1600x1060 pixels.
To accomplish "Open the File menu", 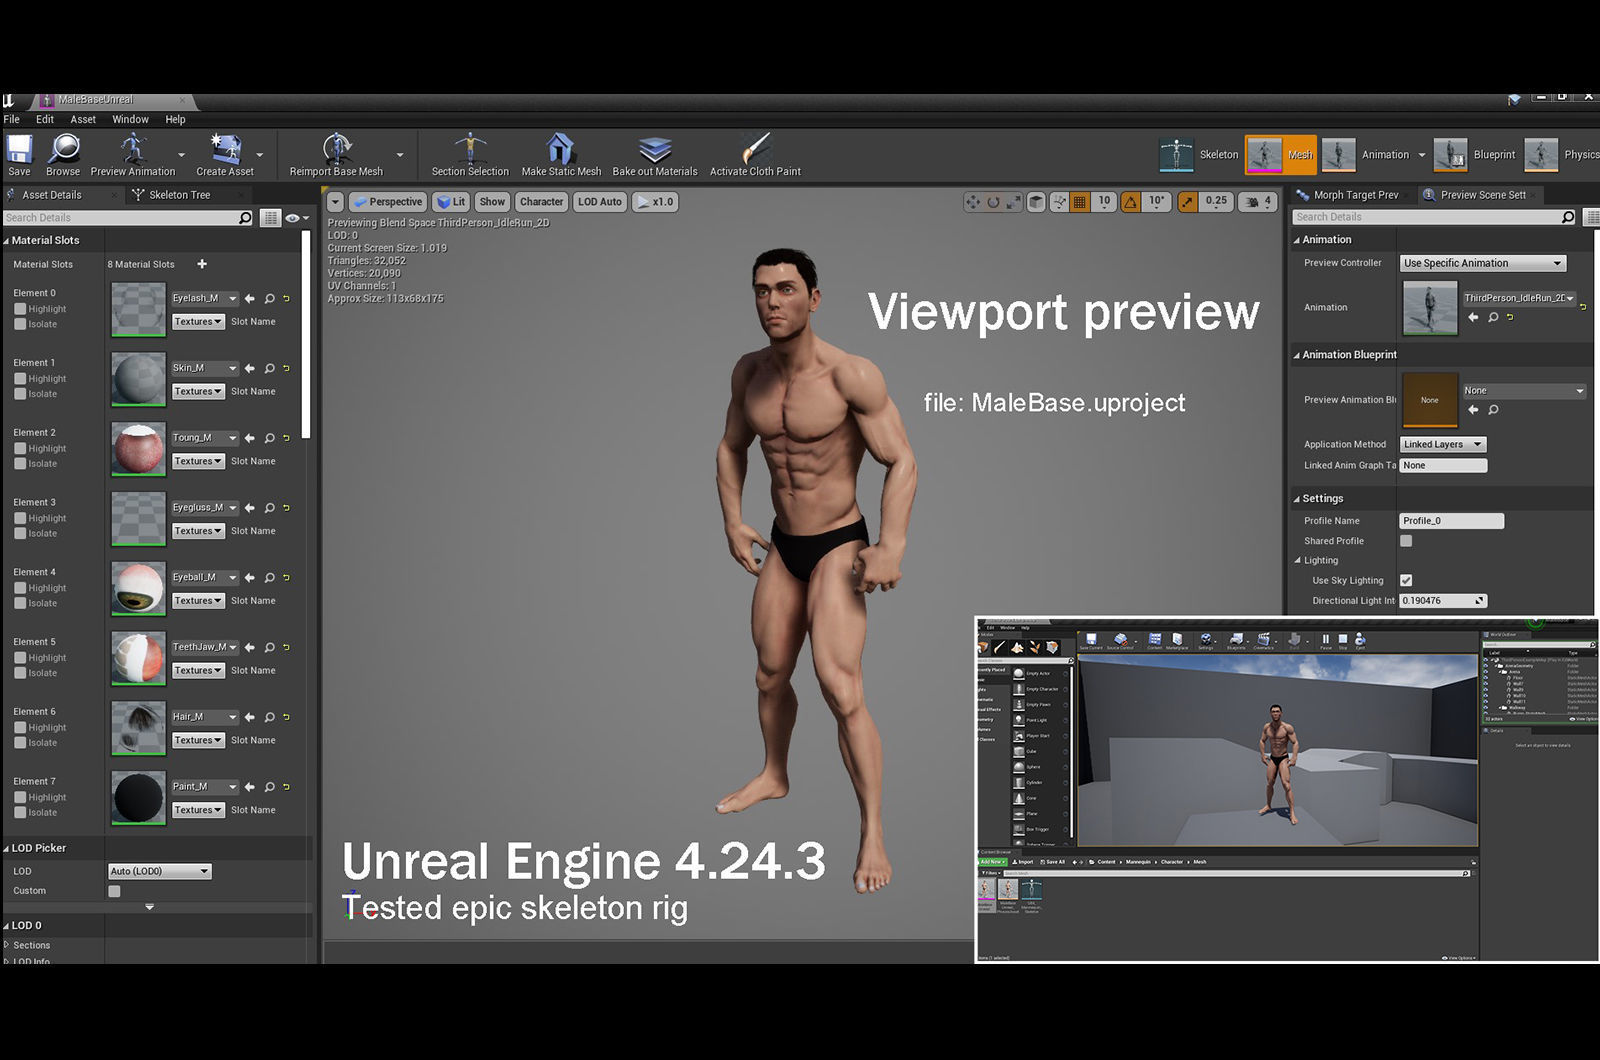I will tap(12, 119).
